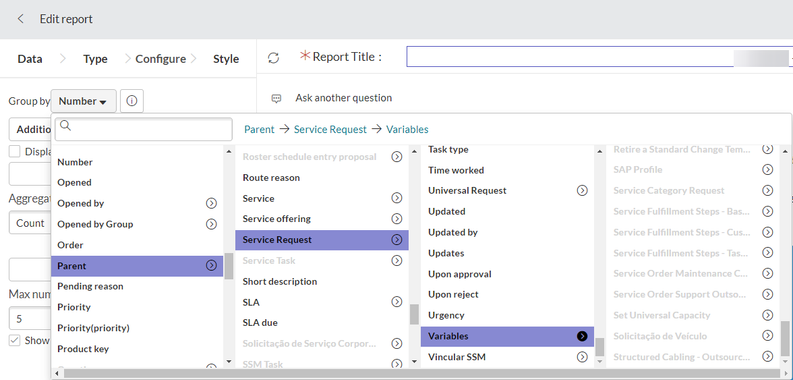
Task: Select the Order field
Action: 70,245
